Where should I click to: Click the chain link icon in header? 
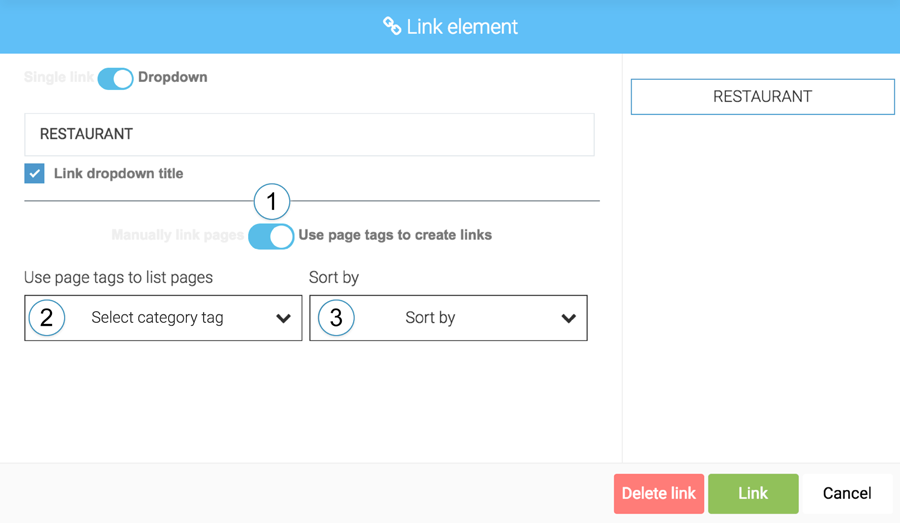392,26
